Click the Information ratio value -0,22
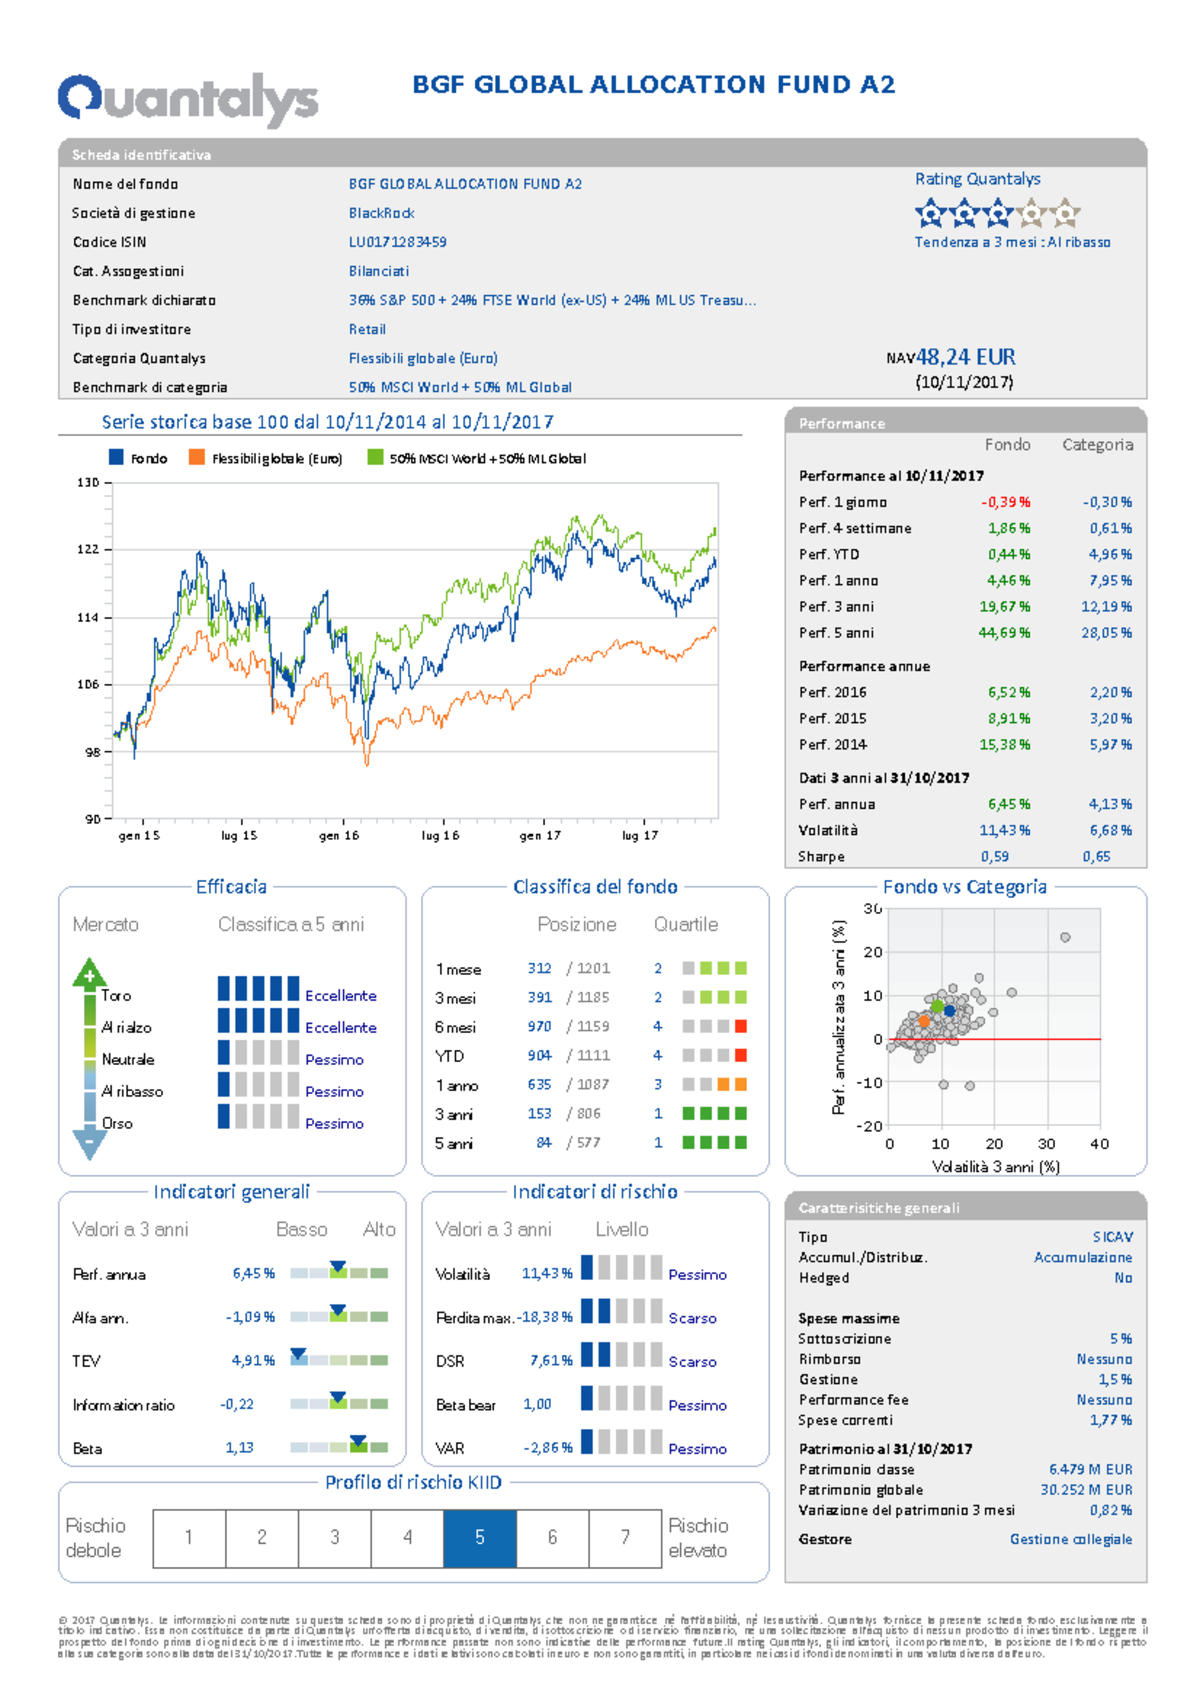The height and width of the screenshot is (1698, 1200). pyautogui.click(x=237, y=1404)
